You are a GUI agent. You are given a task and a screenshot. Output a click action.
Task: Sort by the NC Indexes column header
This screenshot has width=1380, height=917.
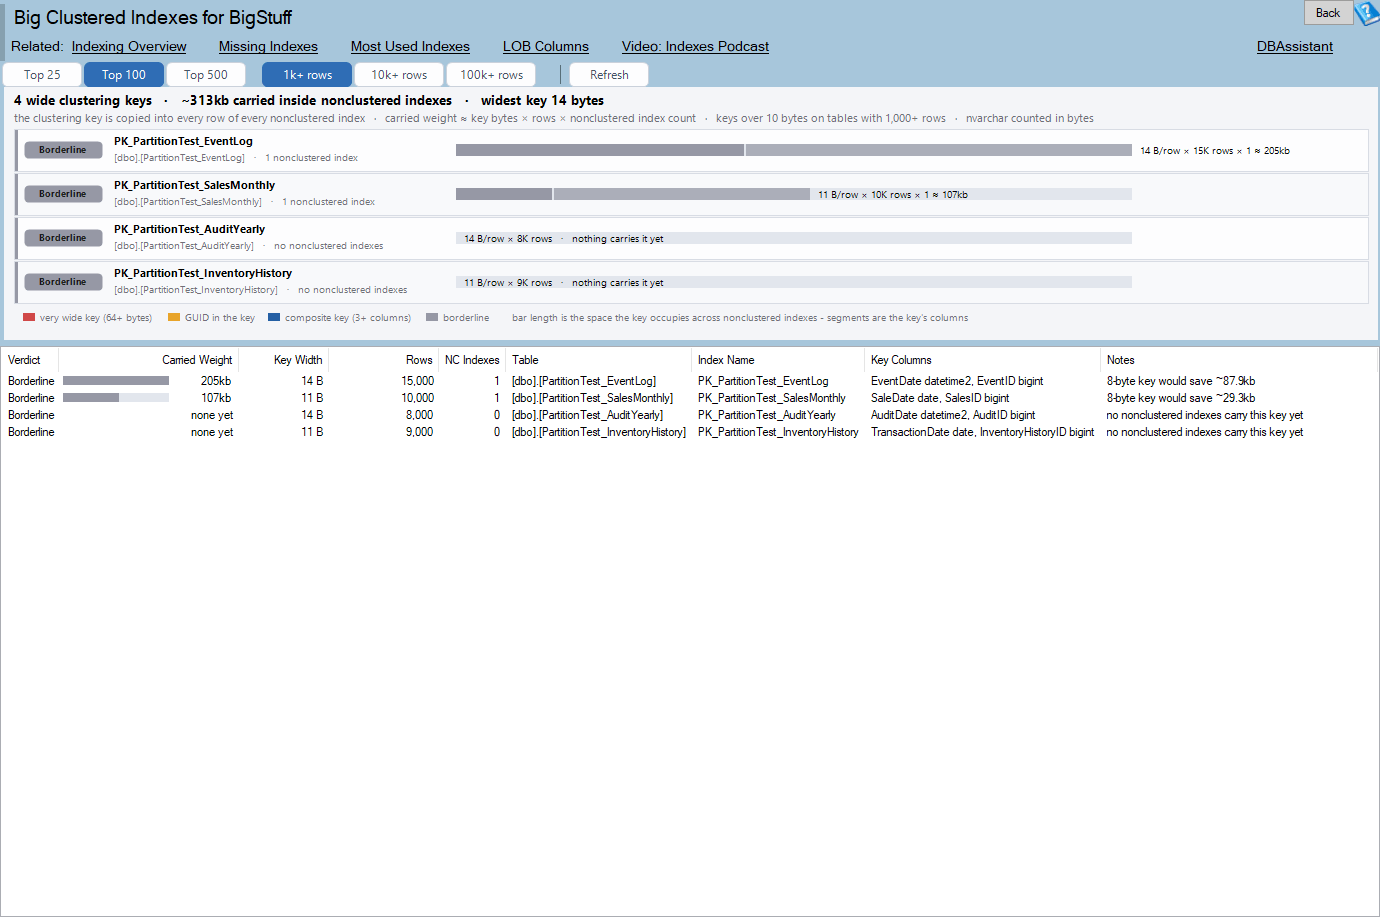(x=472, y=360)
